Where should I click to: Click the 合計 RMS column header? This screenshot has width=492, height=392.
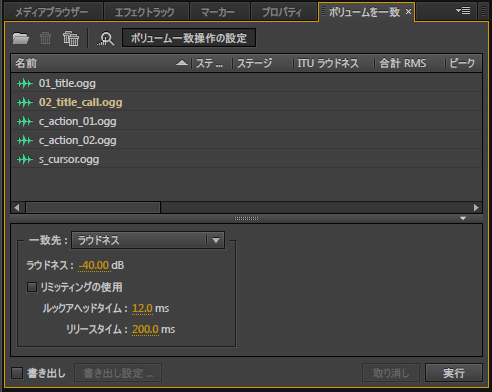[410, 63]
